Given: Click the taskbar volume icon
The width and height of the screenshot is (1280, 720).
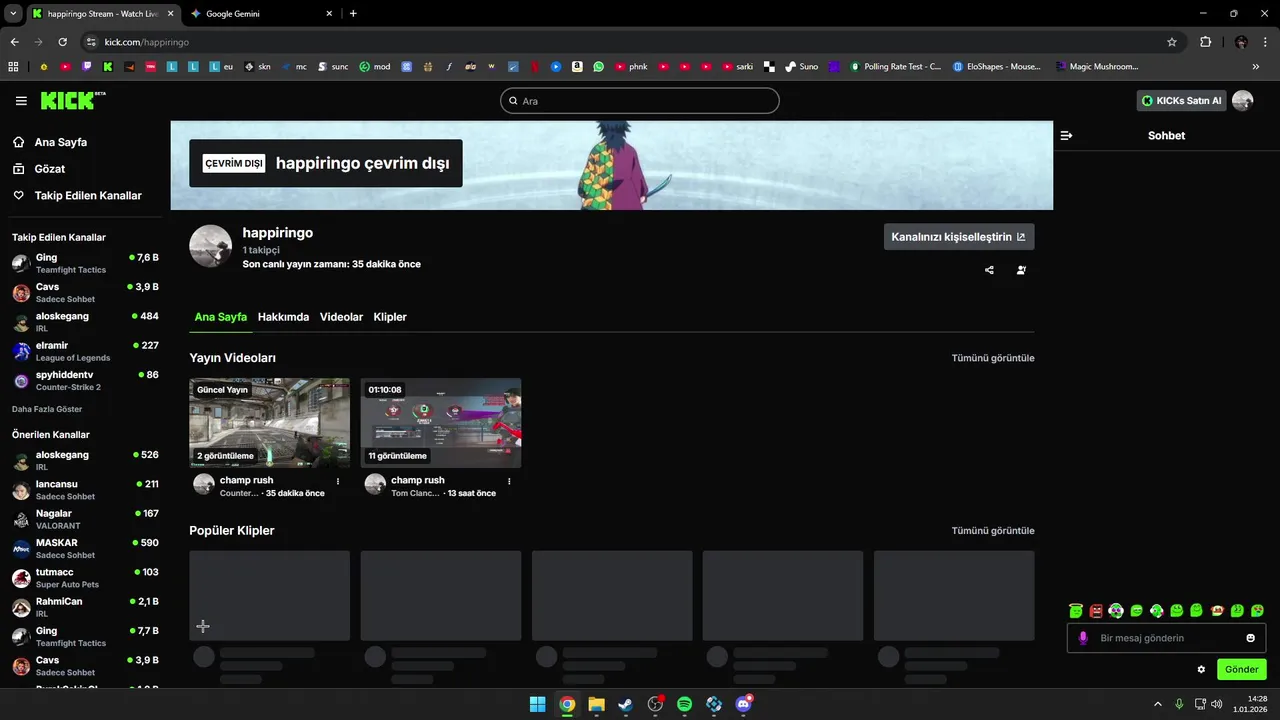Looking at the screenshot, I should 1216,704.
